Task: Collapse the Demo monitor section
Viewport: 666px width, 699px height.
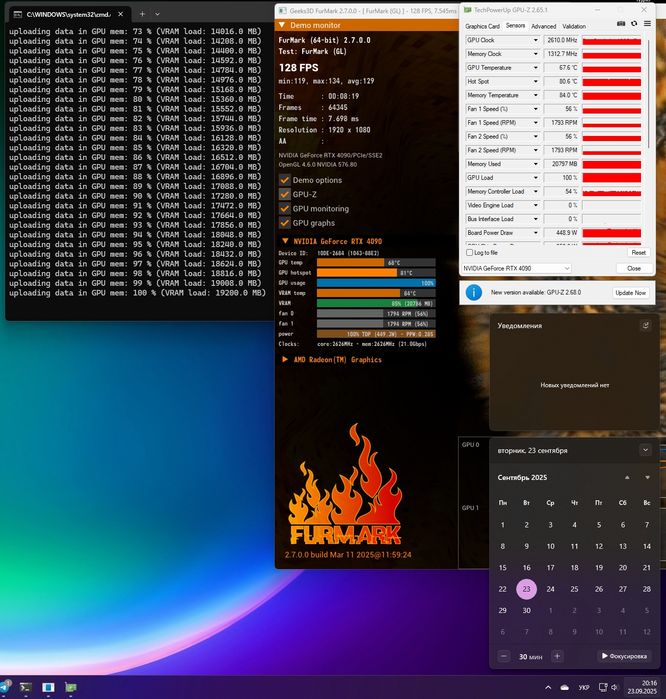Action: 282,25
